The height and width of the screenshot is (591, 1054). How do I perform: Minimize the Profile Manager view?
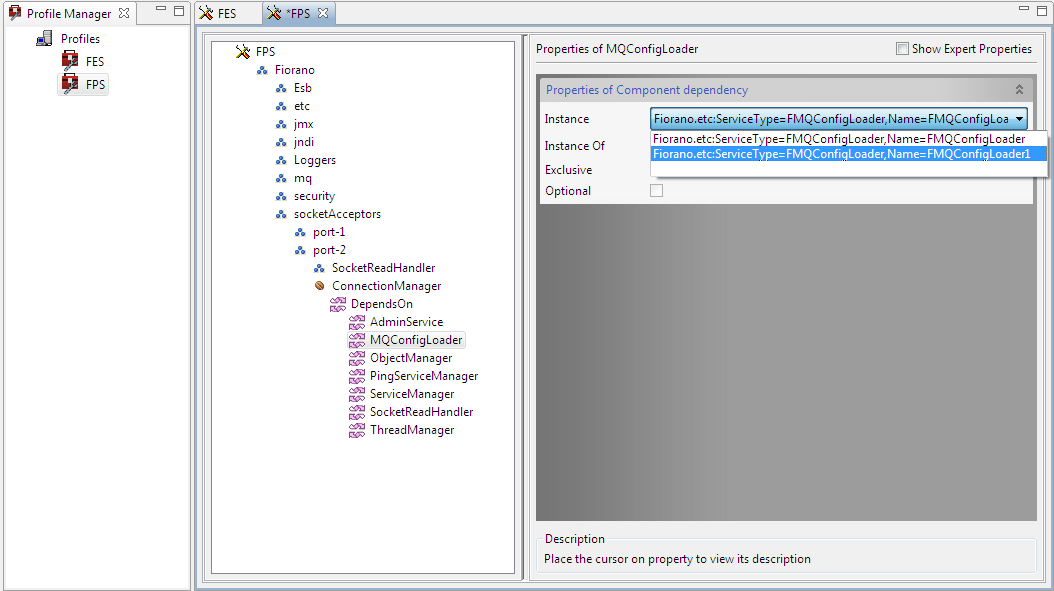point(160,10)
